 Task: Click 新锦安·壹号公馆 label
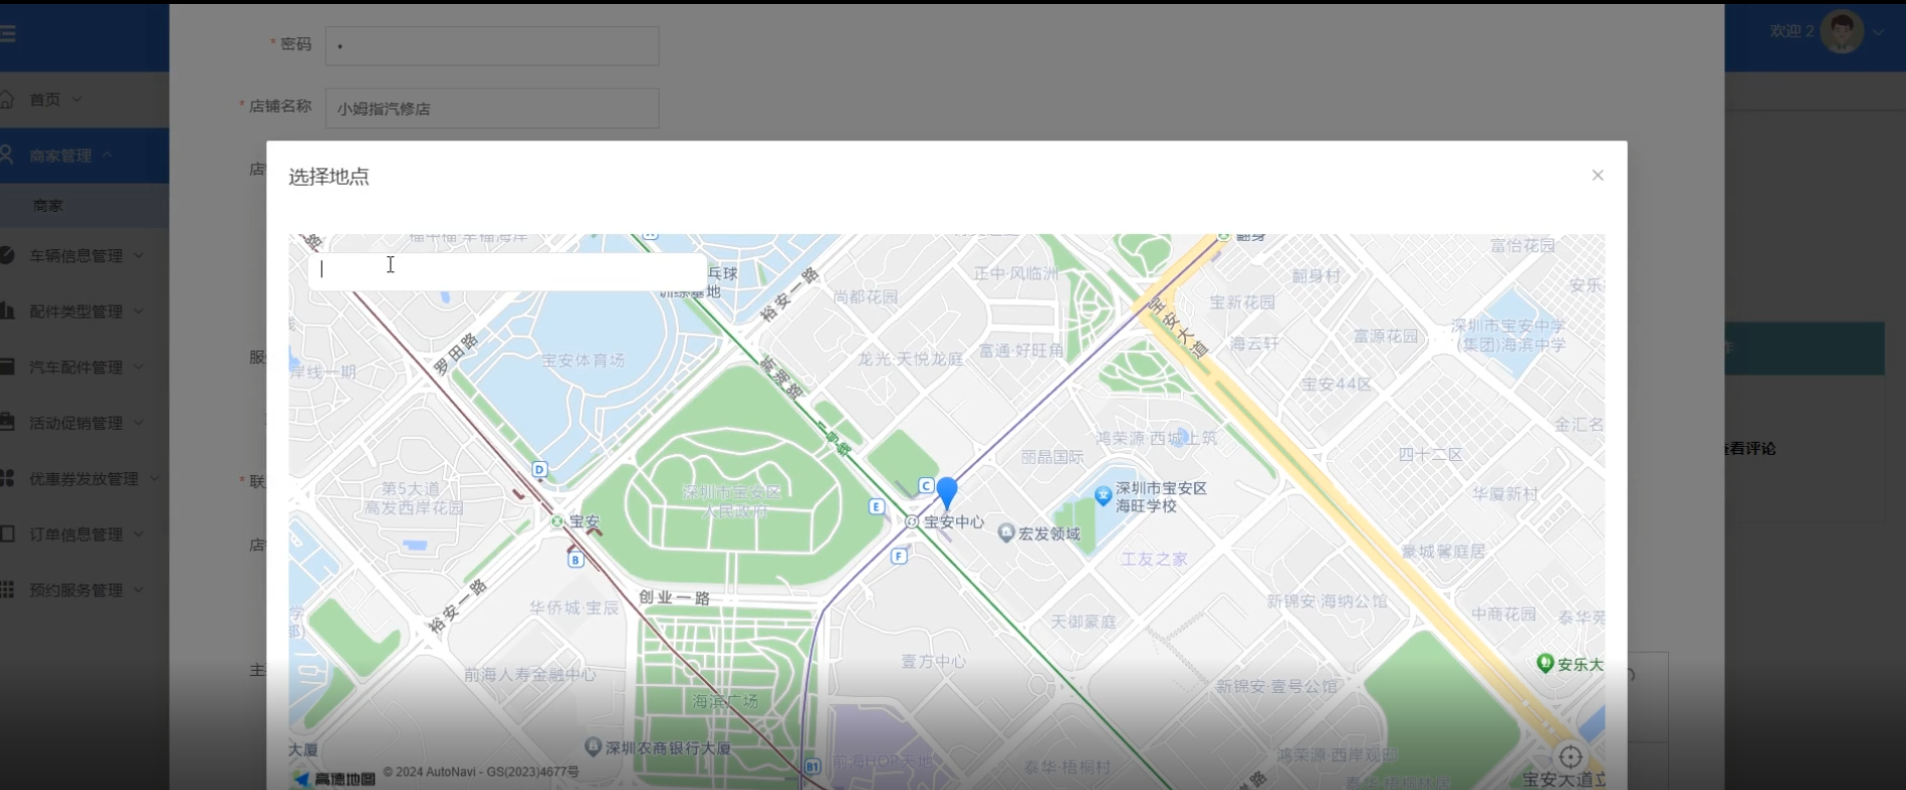(x=1277, y=686)
